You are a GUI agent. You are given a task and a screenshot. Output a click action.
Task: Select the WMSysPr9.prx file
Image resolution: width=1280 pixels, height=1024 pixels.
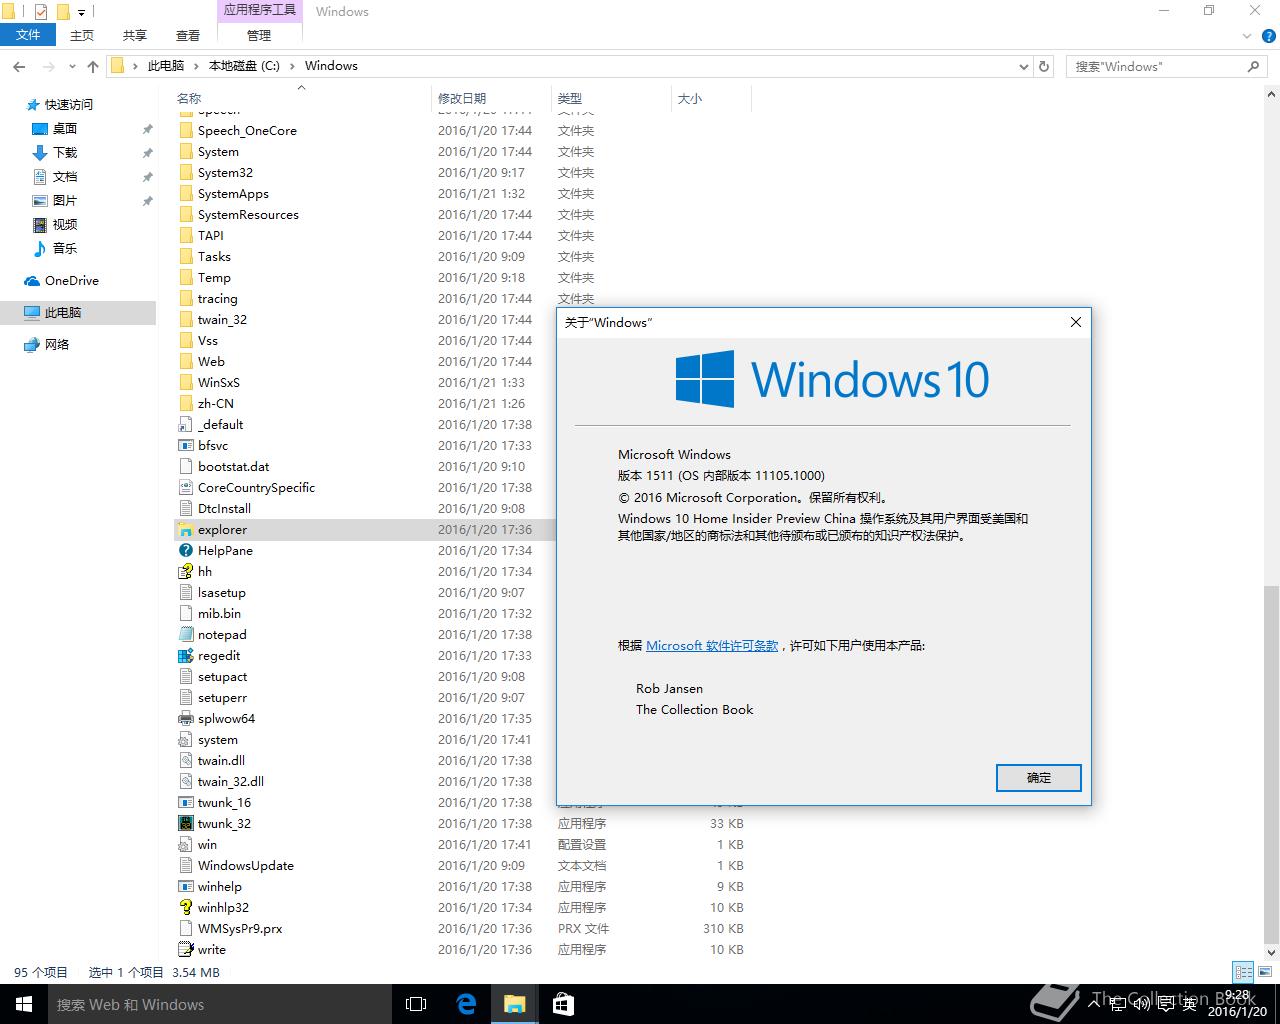[x=240, y=929]
